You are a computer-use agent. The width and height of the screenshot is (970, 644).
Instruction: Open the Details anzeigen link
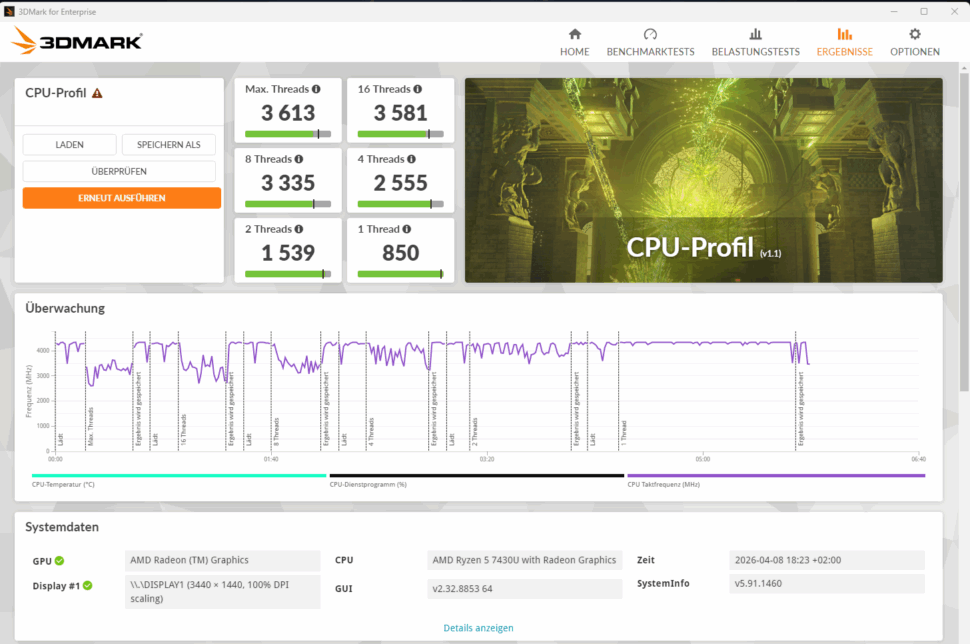[478, 628]
